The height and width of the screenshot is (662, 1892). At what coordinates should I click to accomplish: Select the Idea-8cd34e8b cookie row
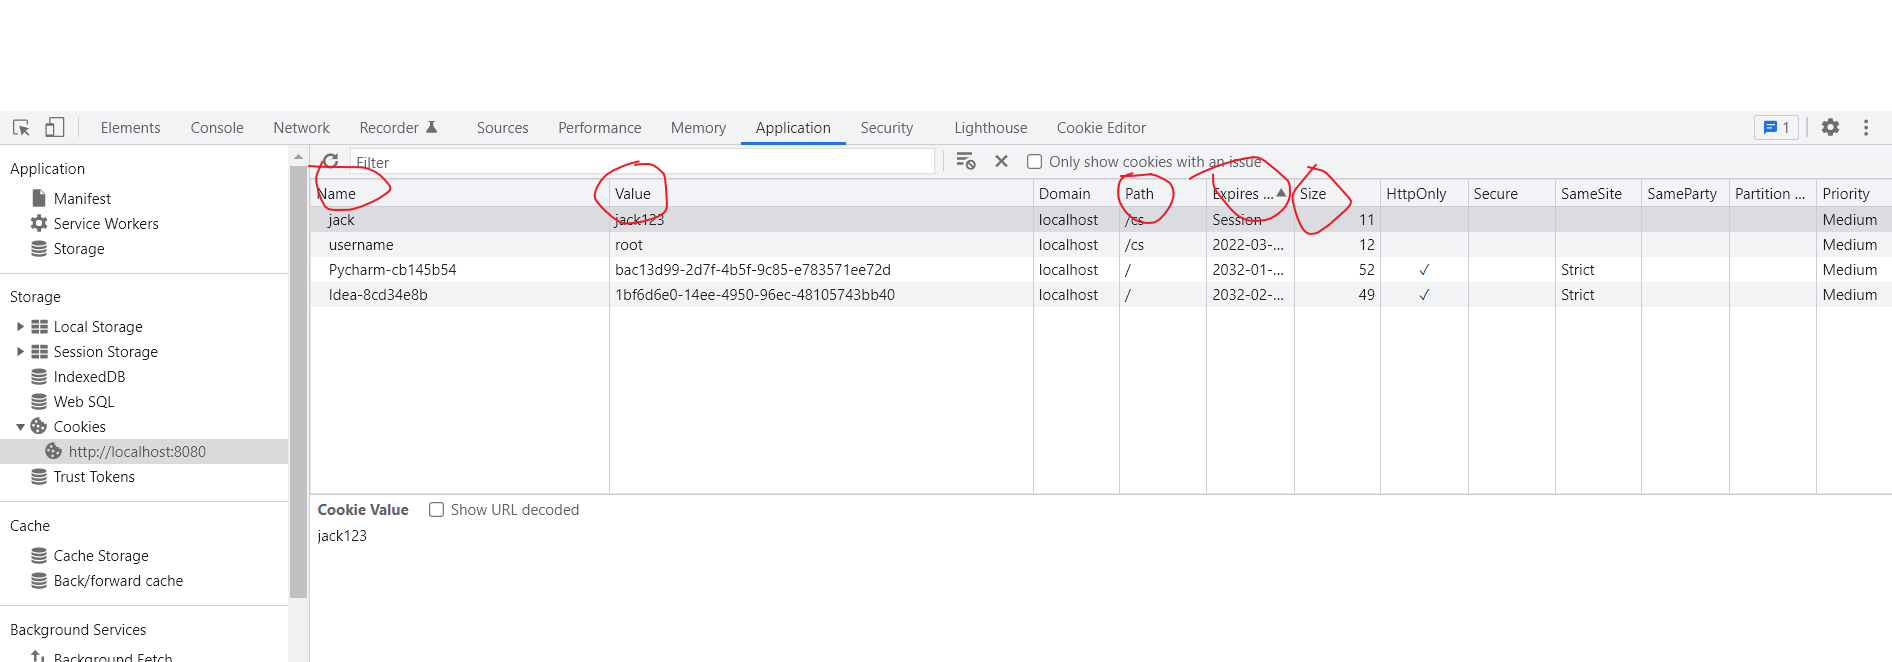[x=1101, y=294]
